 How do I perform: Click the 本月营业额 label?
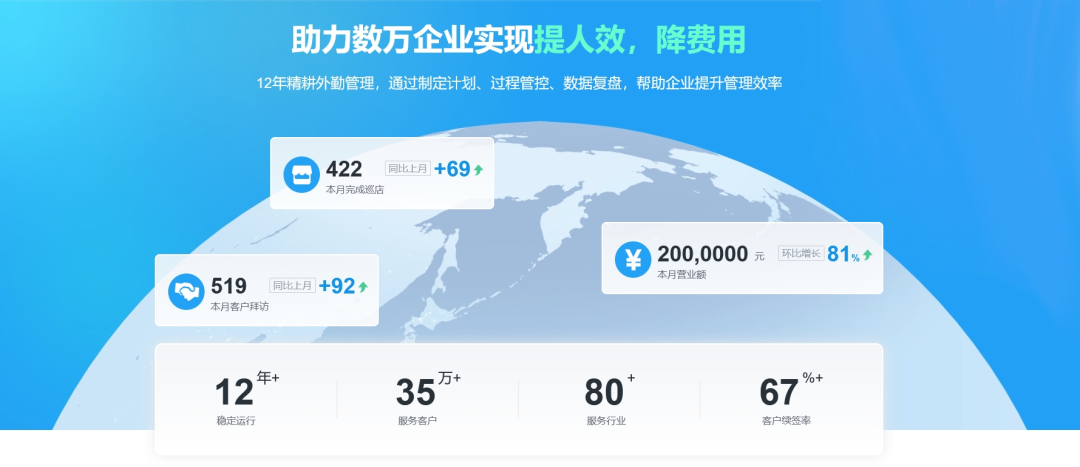(682, 274)
